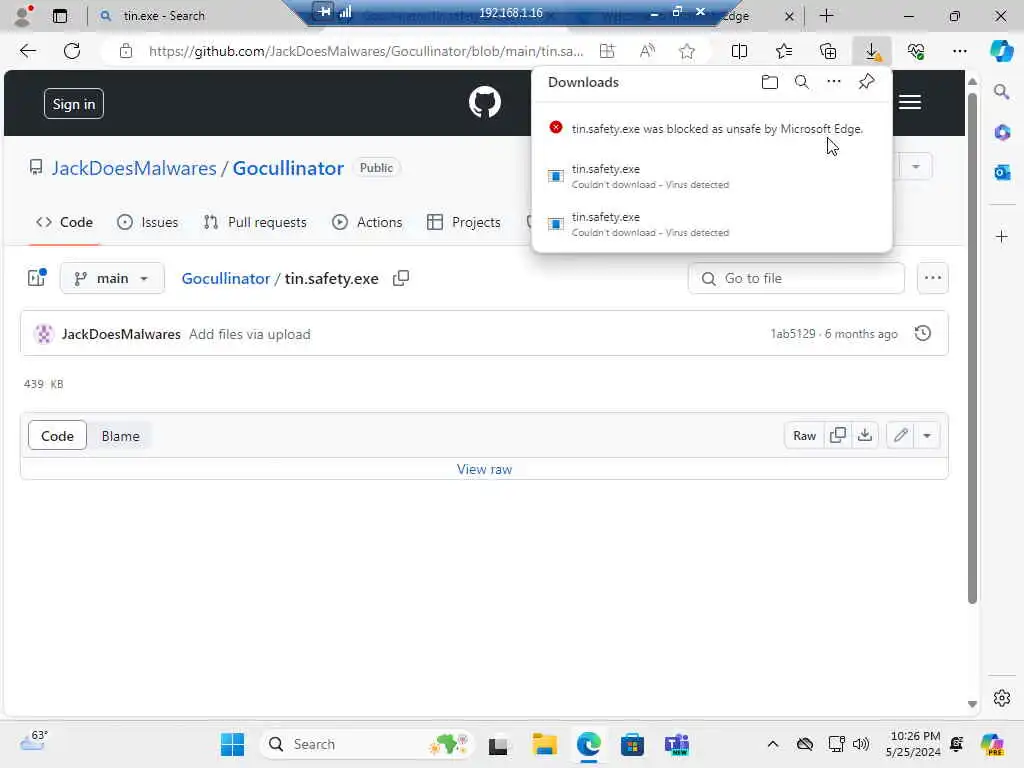Click the browser address bar URL

click(x=366, y=51)
